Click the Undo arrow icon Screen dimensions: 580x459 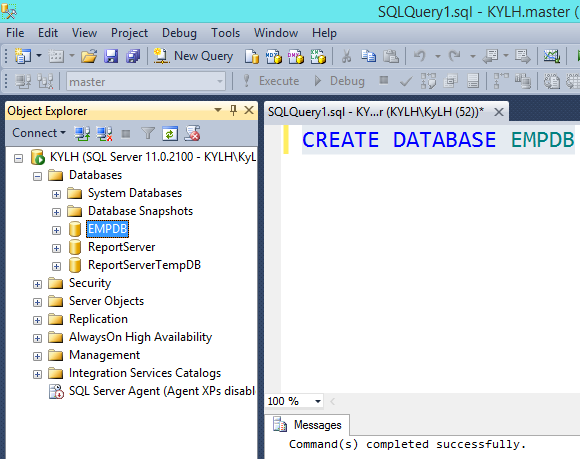click(x=420, y=56)
